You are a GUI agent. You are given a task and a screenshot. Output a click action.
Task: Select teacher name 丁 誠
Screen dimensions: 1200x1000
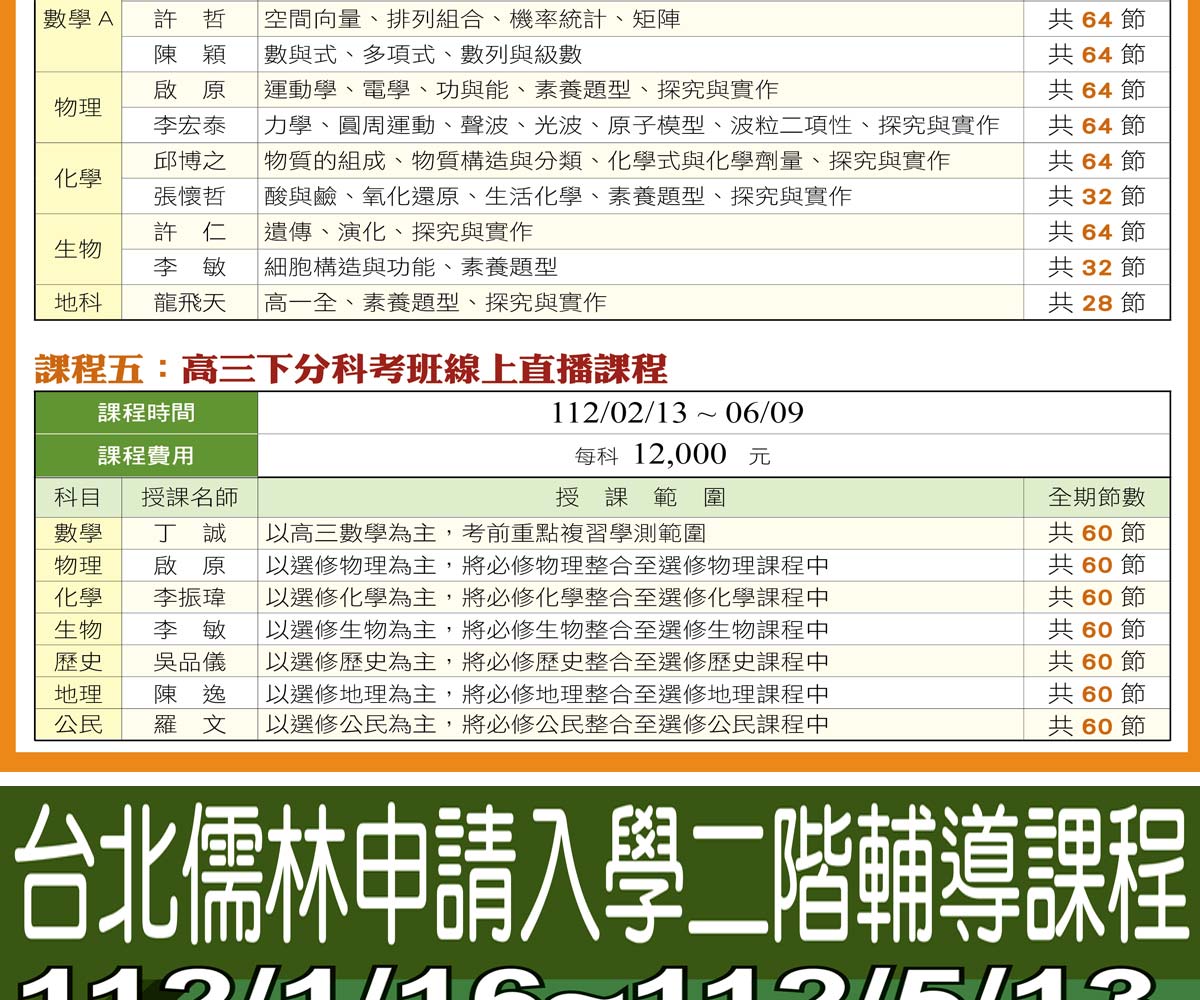tap(190, 533)
